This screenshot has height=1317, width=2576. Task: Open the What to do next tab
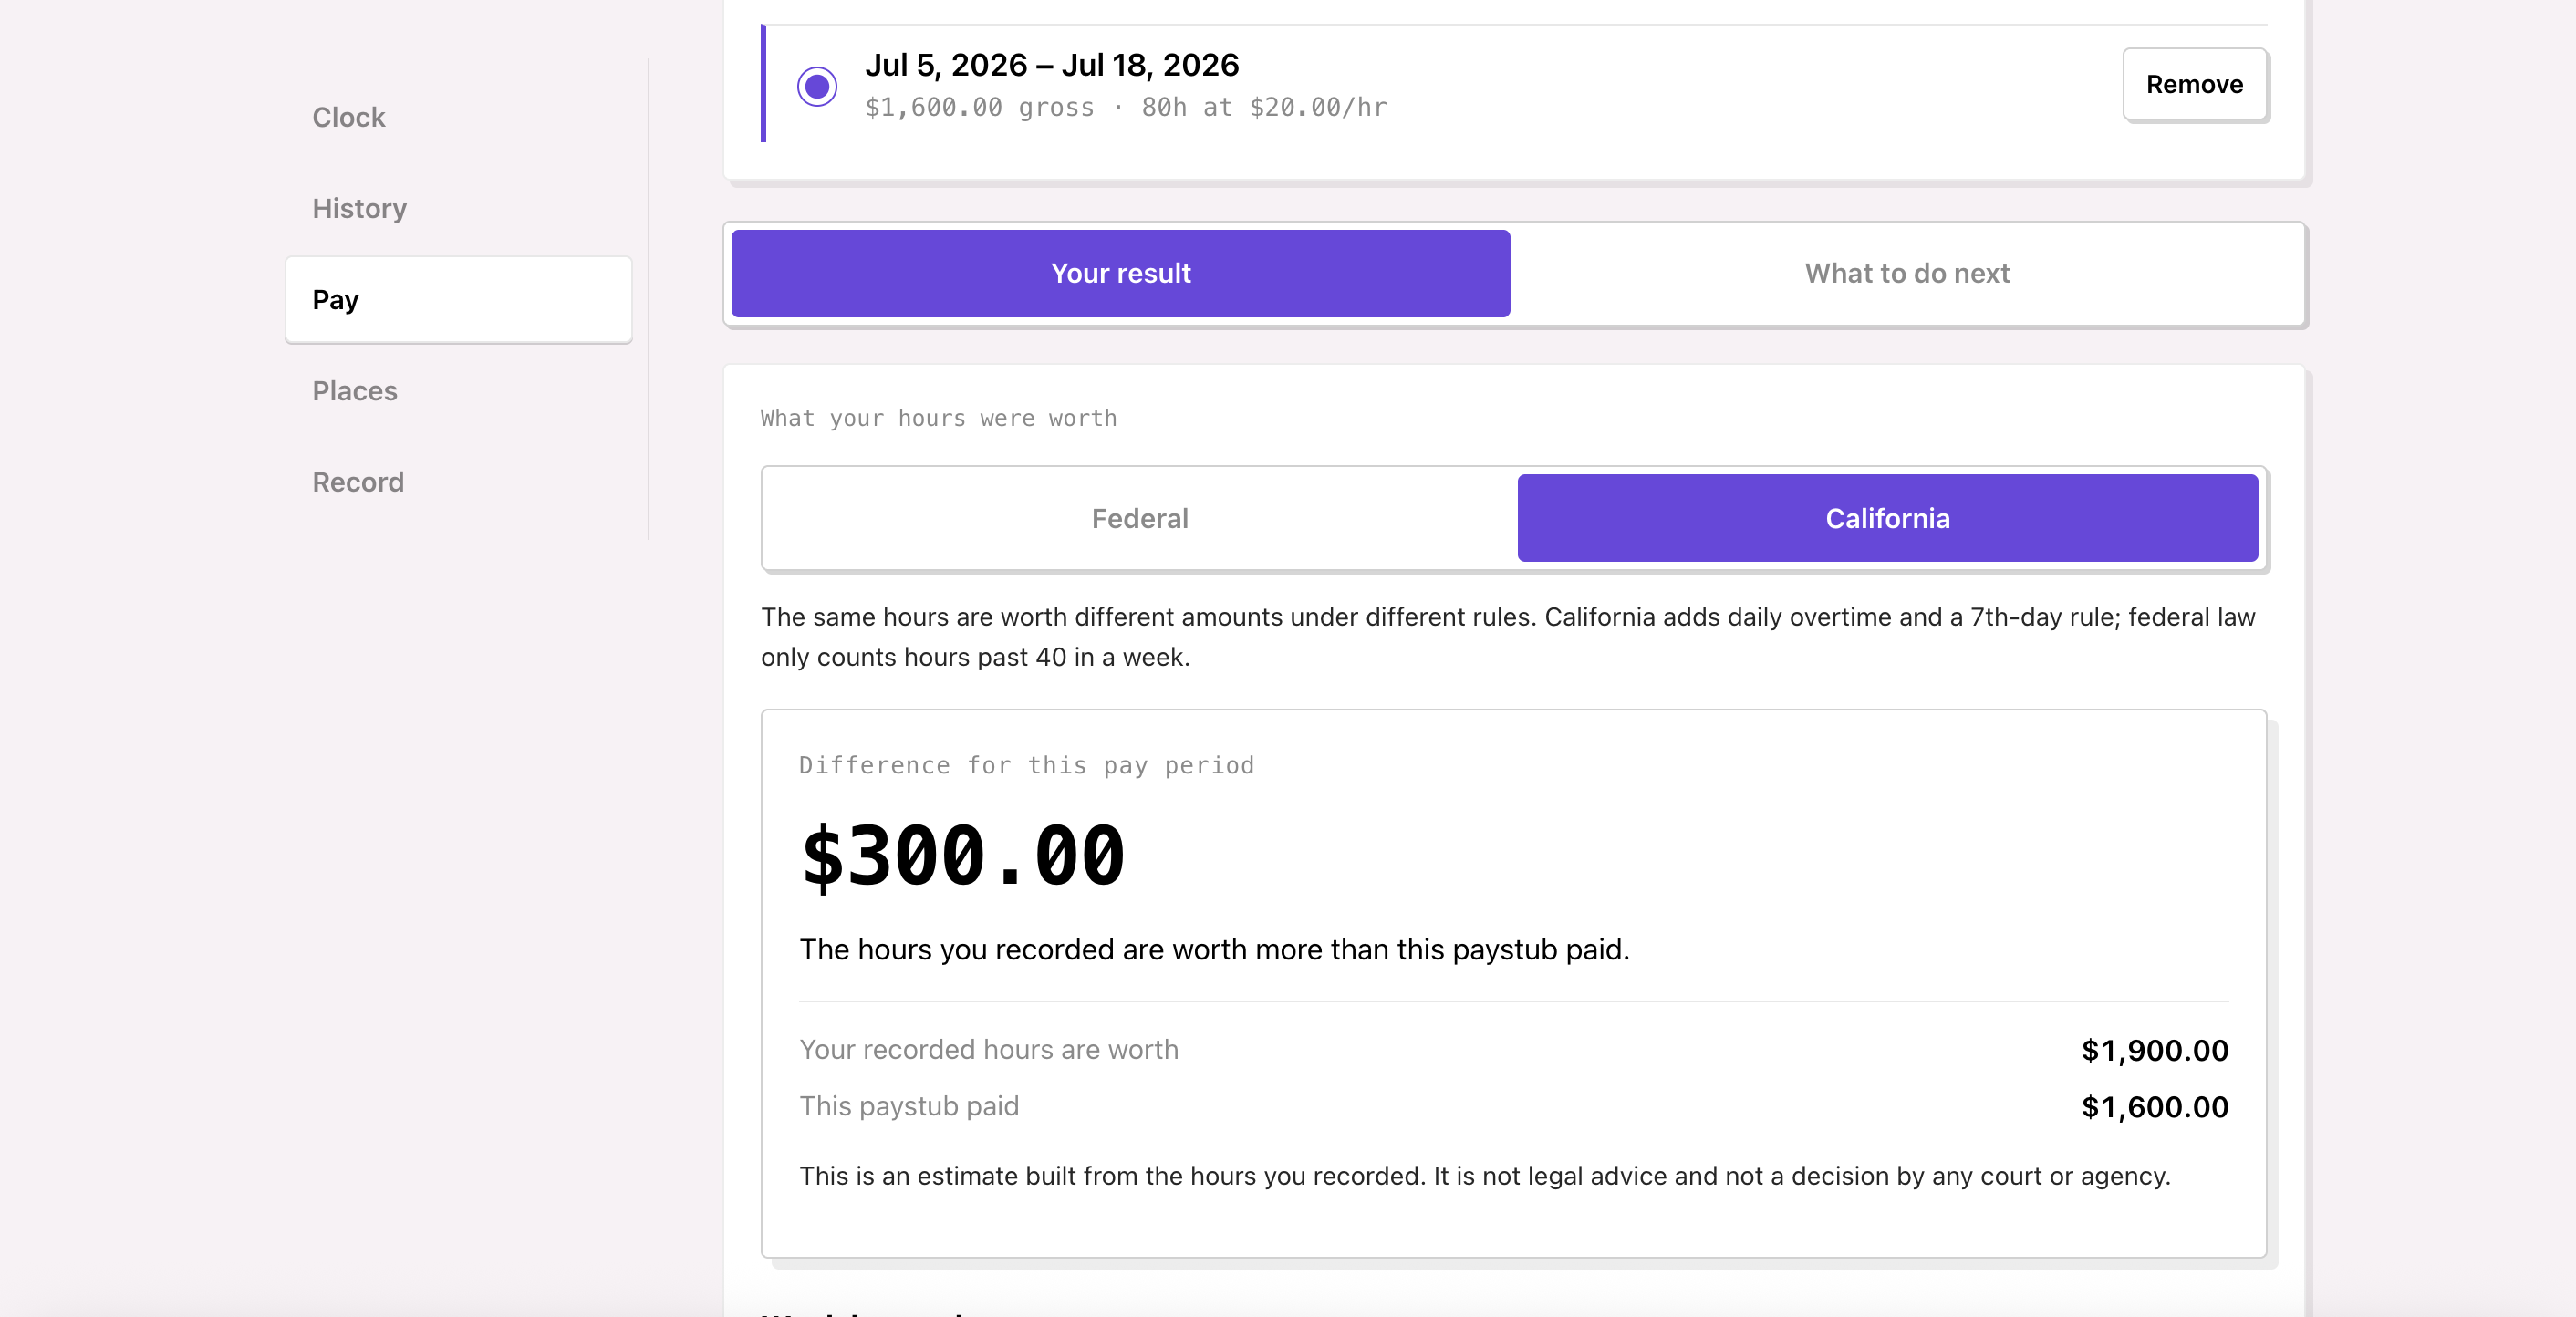click(x=1906, y=273)
